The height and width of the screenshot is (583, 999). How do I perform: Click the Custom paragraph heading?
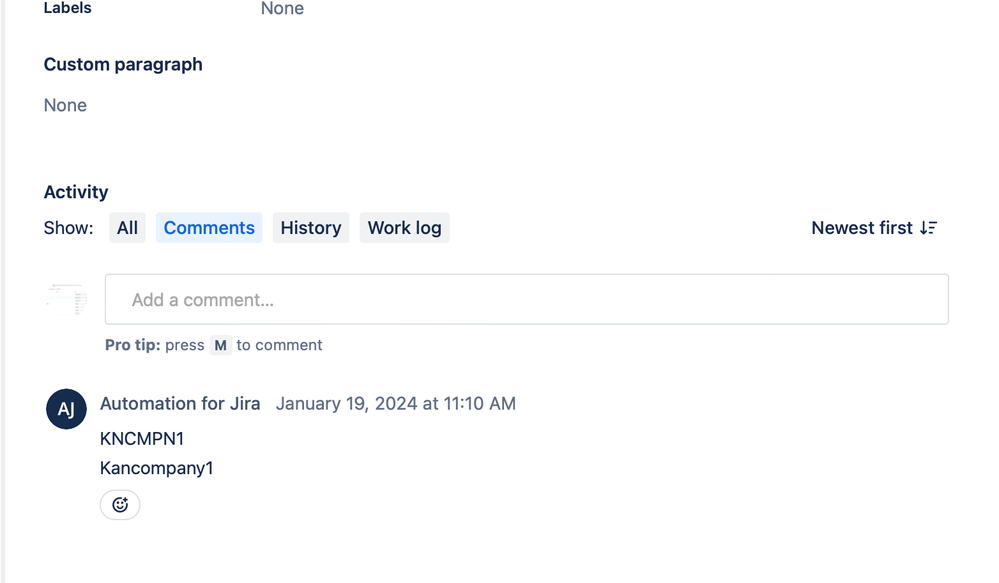pos(123,64)
